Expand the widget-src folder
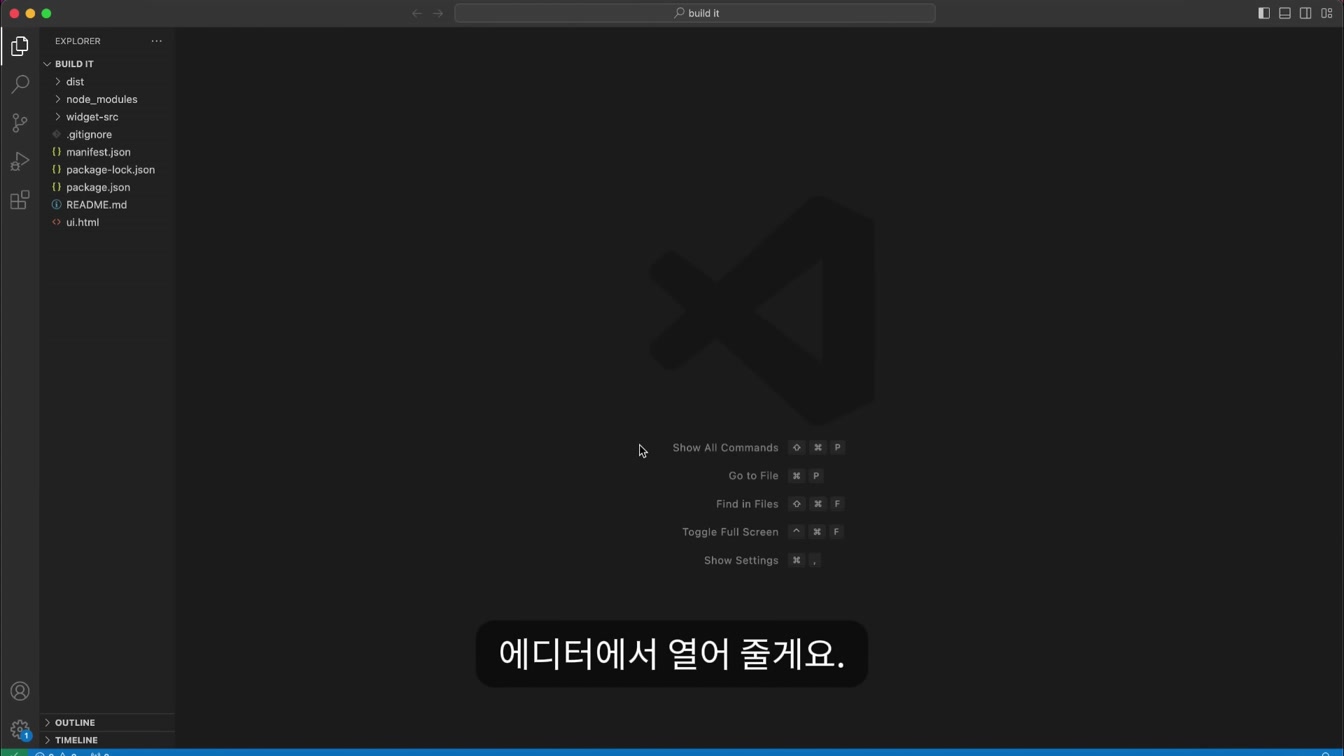 coord(108,117)
